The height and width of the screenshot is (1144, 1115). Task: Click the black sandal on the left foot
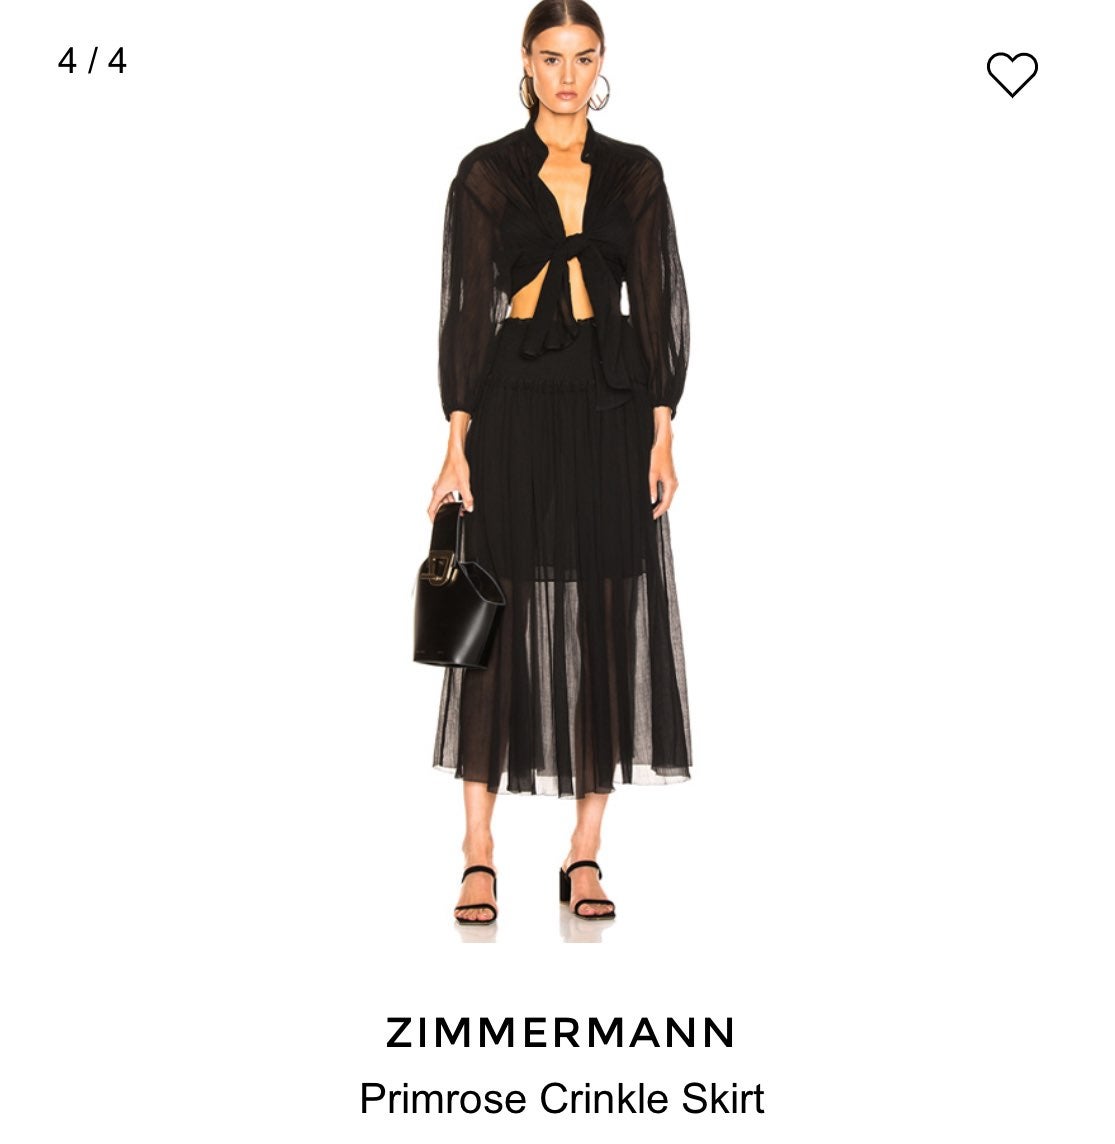[x=477, y=895]
